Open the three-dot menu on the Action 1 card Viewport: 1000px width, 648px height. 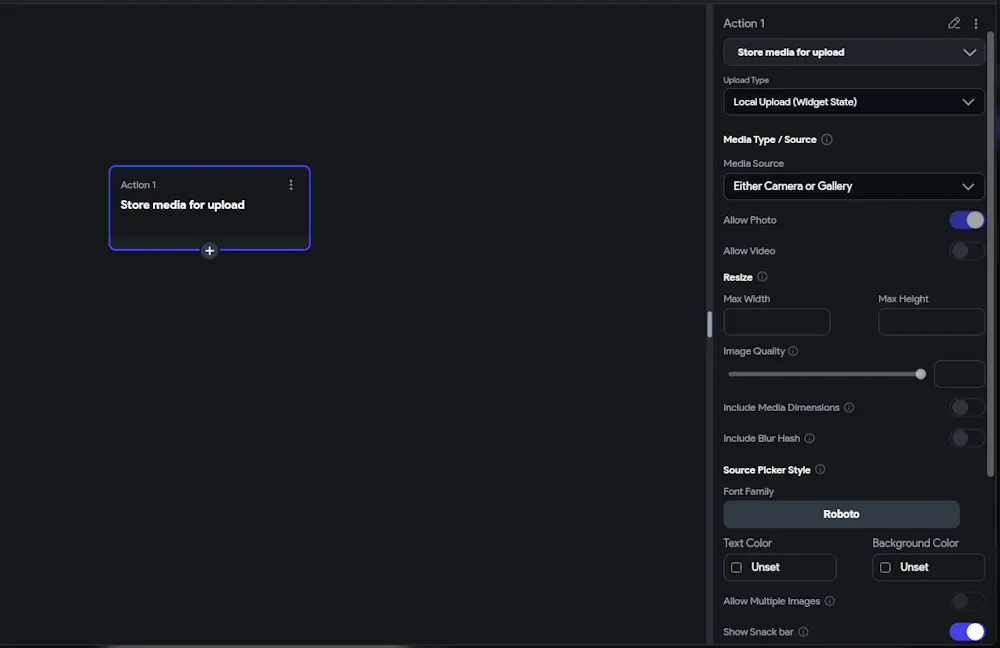(291, 184)
